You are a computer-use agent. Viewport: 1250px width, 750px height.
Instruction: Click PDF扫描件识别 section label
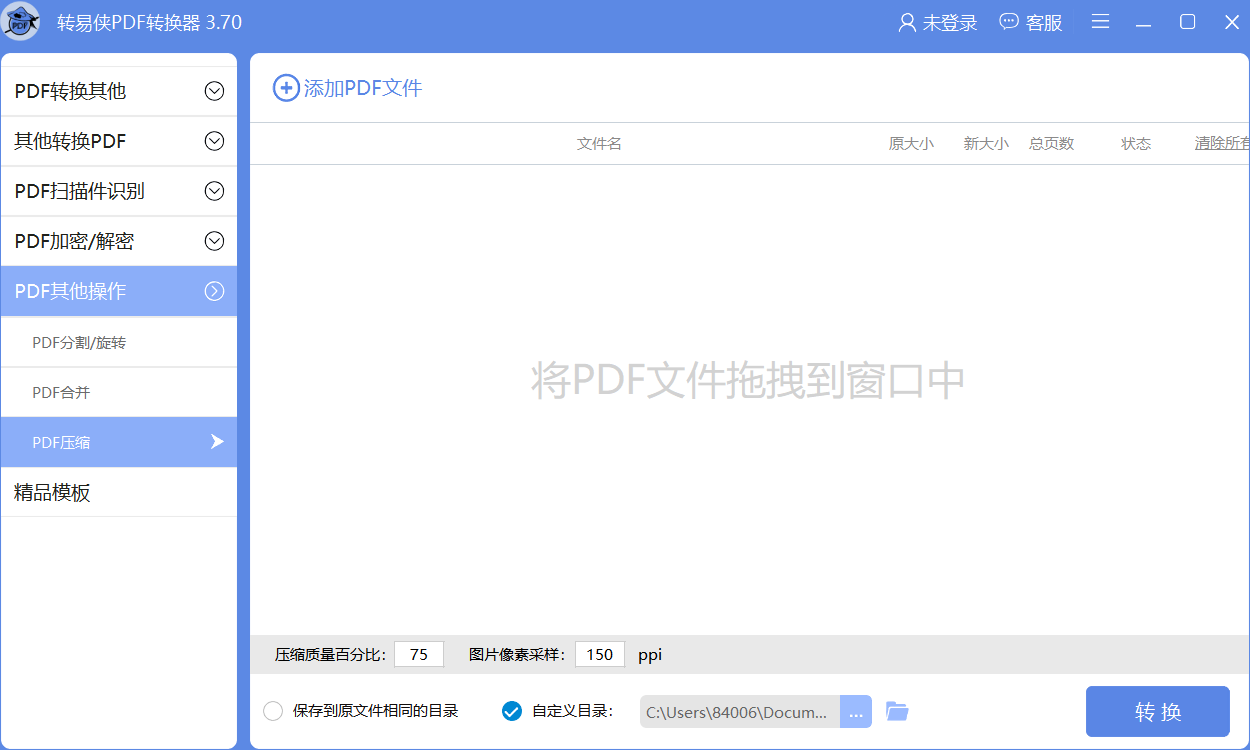(x=80, y=191)
